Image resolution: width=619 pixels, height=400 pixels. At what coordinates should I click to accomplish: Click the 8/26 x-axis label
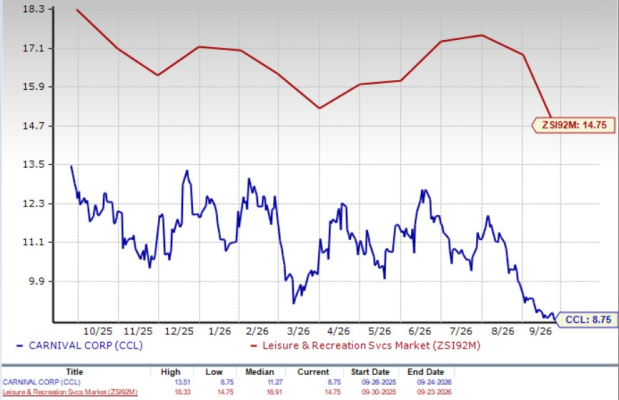pyautogui.click(x=503, y=331)
